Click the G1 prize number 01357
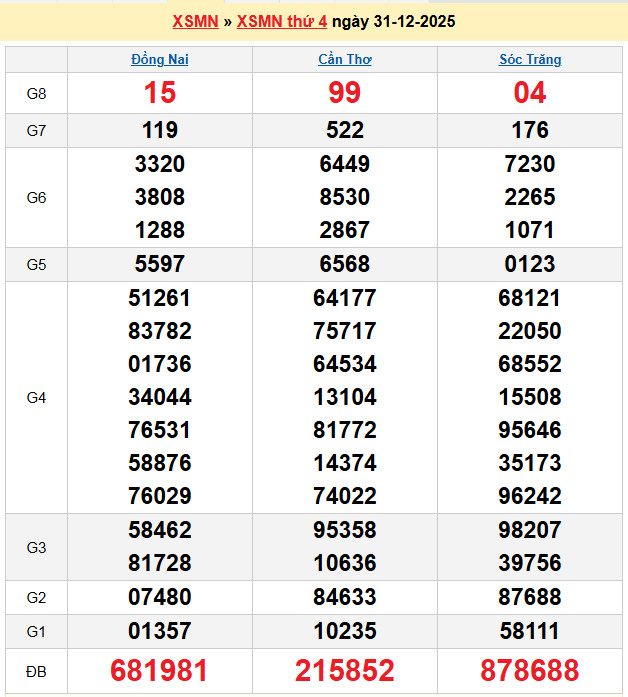The image size is (628, 697). point(160,631)
